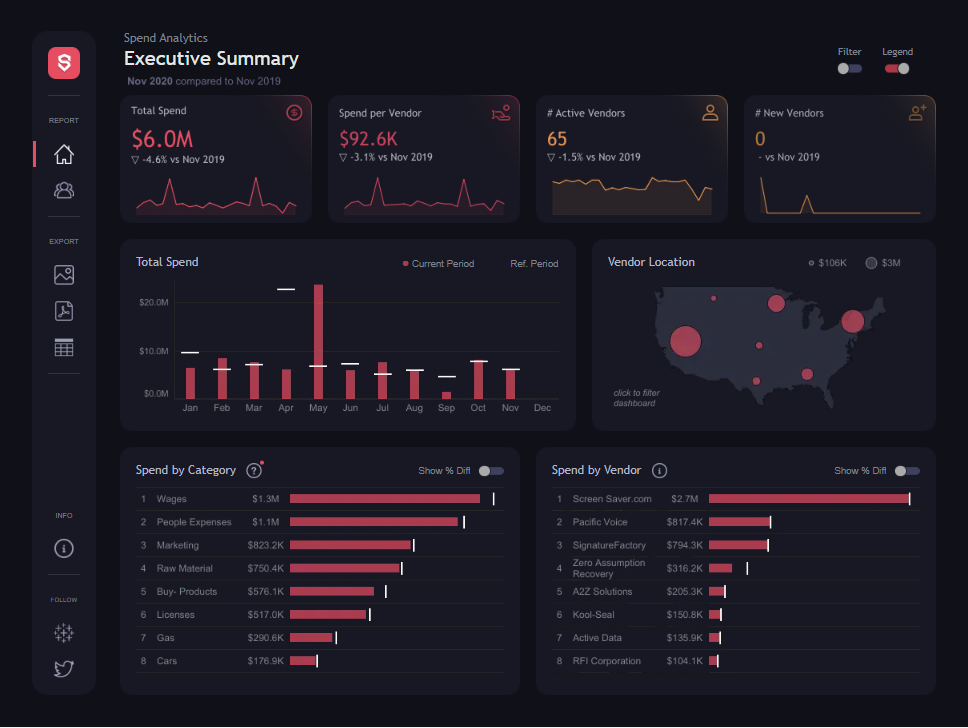Click the large West Coast vendor bubble
The width and height of the screenshot is (968, 728).
tap(686, 341)
